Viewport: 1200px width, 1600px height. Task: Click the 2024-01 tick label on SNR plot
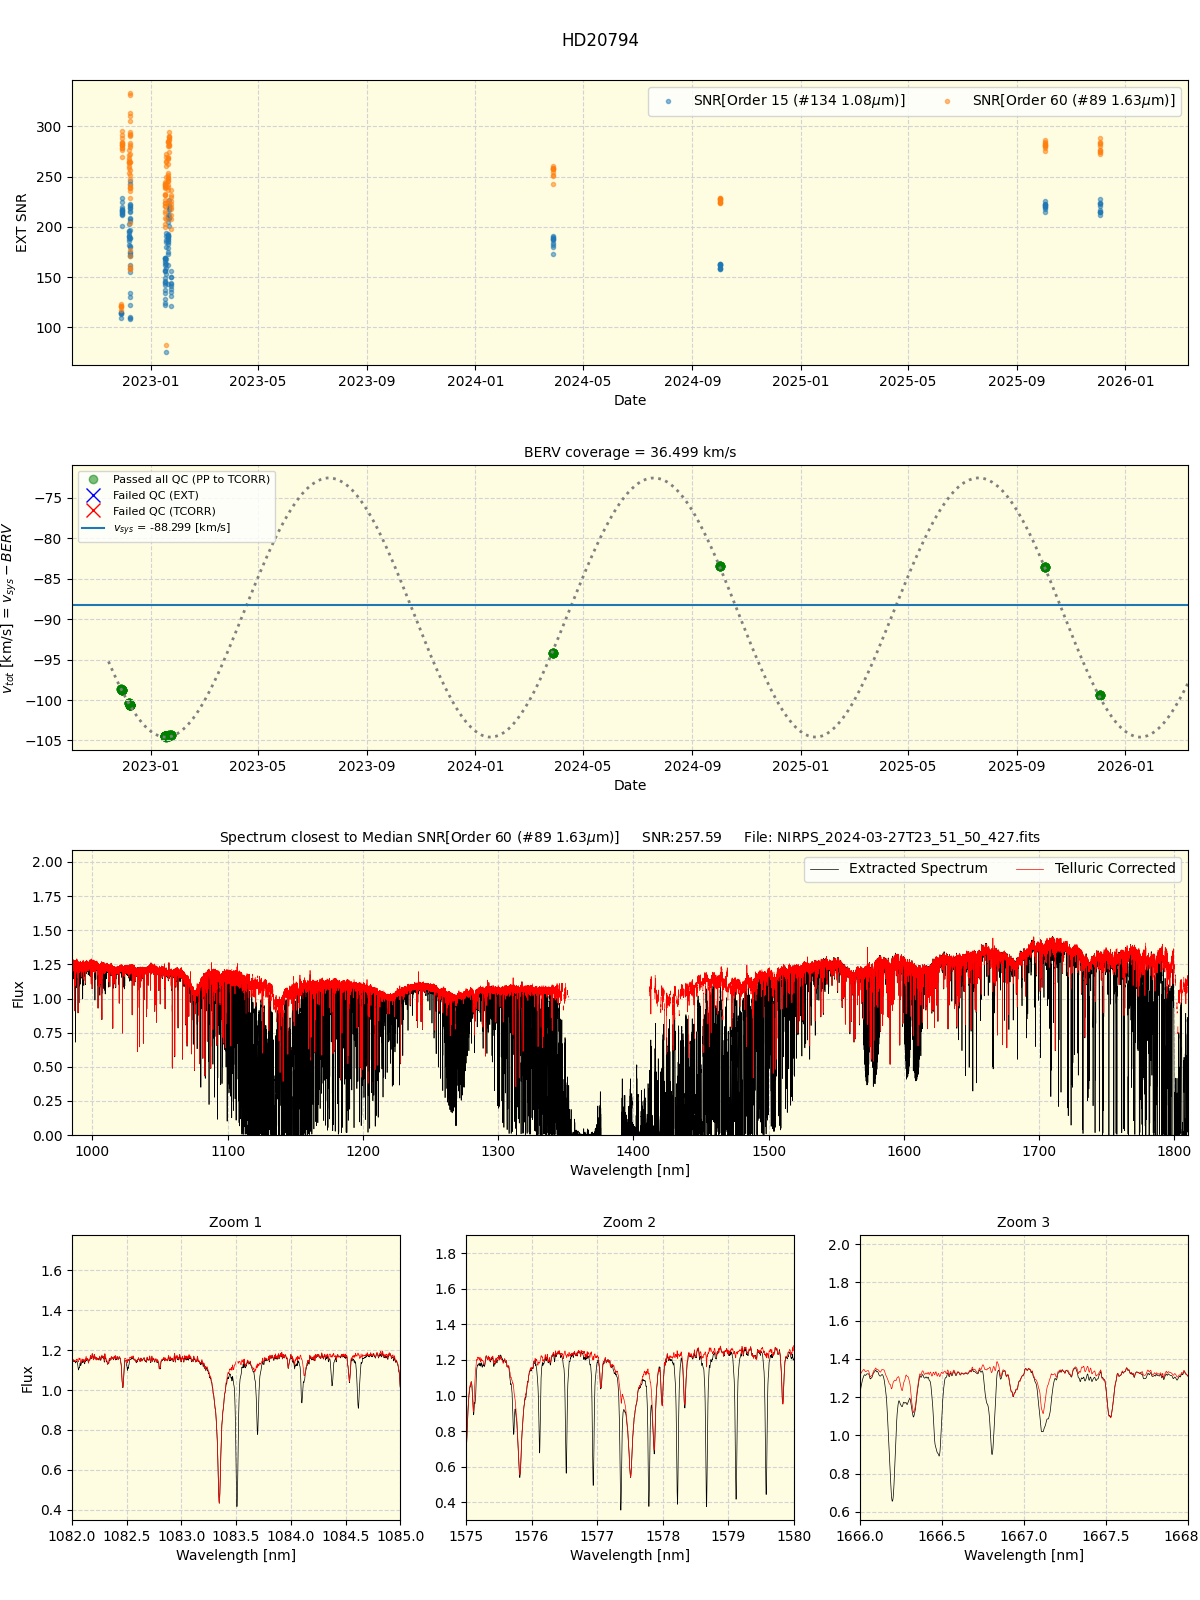(x=475, y=380)
